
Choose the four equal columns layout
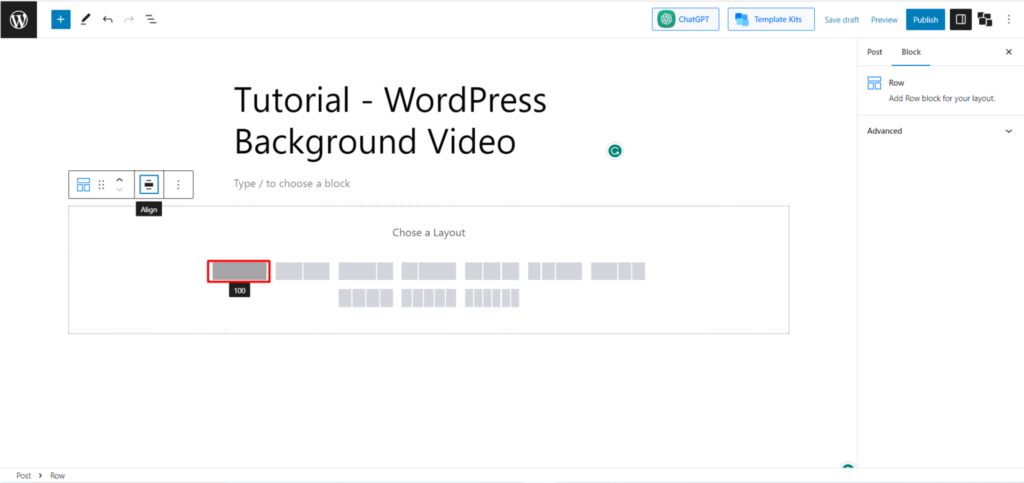366,298
